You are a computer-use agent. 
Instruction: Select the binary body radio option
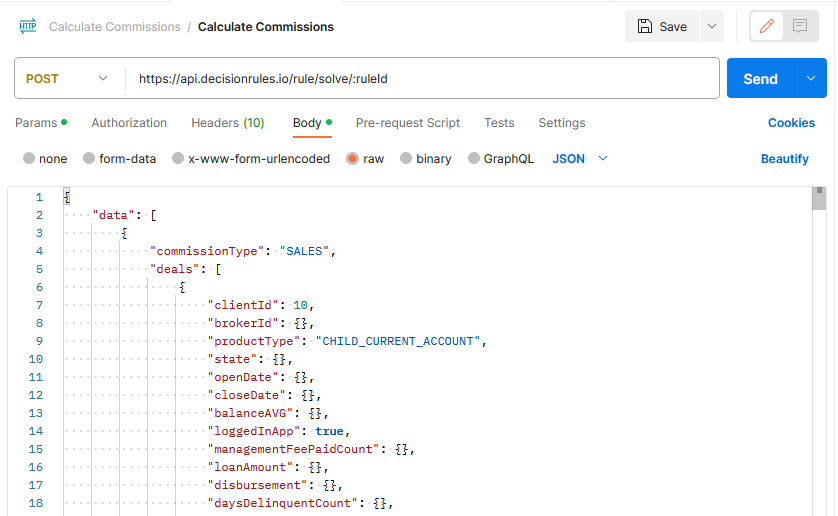406,158
